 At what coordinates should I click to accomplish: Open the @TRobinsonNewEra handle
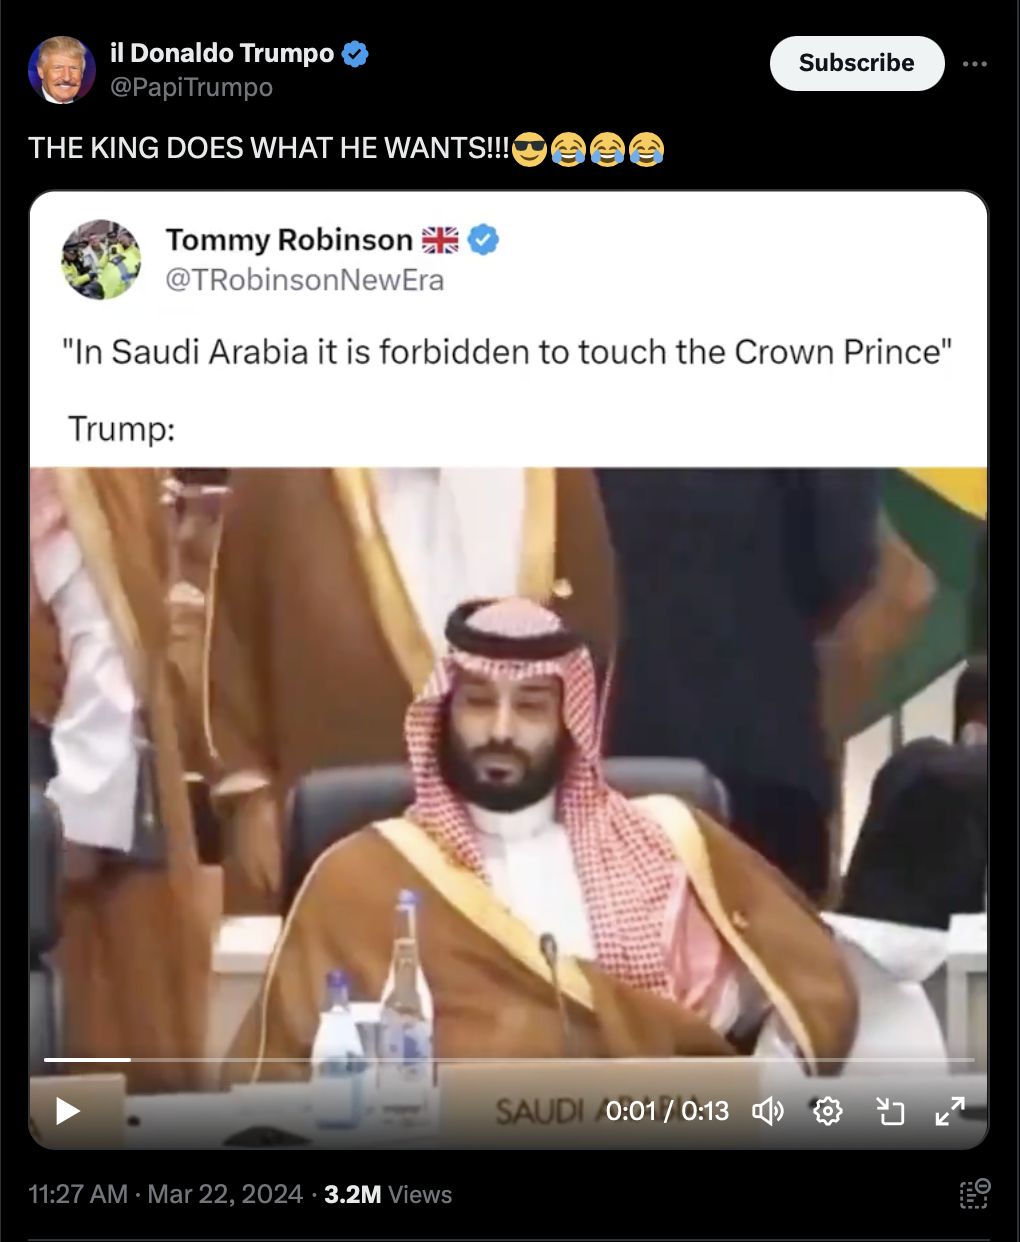[305, 280]
